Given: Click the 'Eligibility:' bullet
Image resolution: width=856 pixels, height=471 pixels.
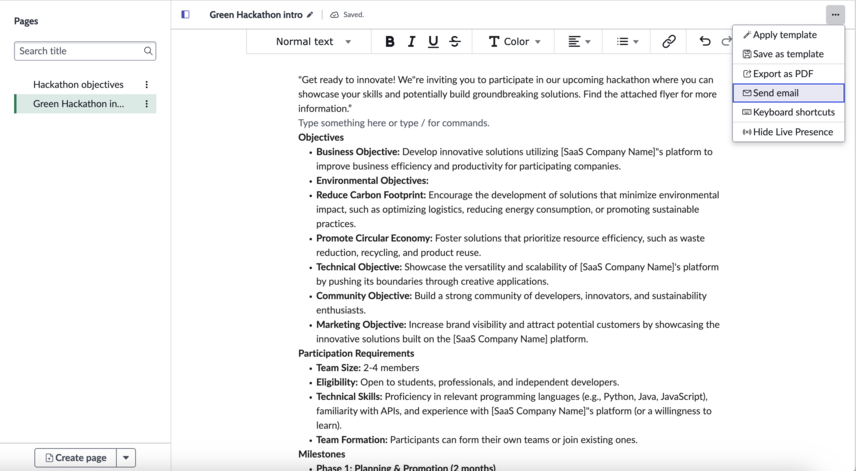Looking at the screenshot, I should (x=337, y=382).
